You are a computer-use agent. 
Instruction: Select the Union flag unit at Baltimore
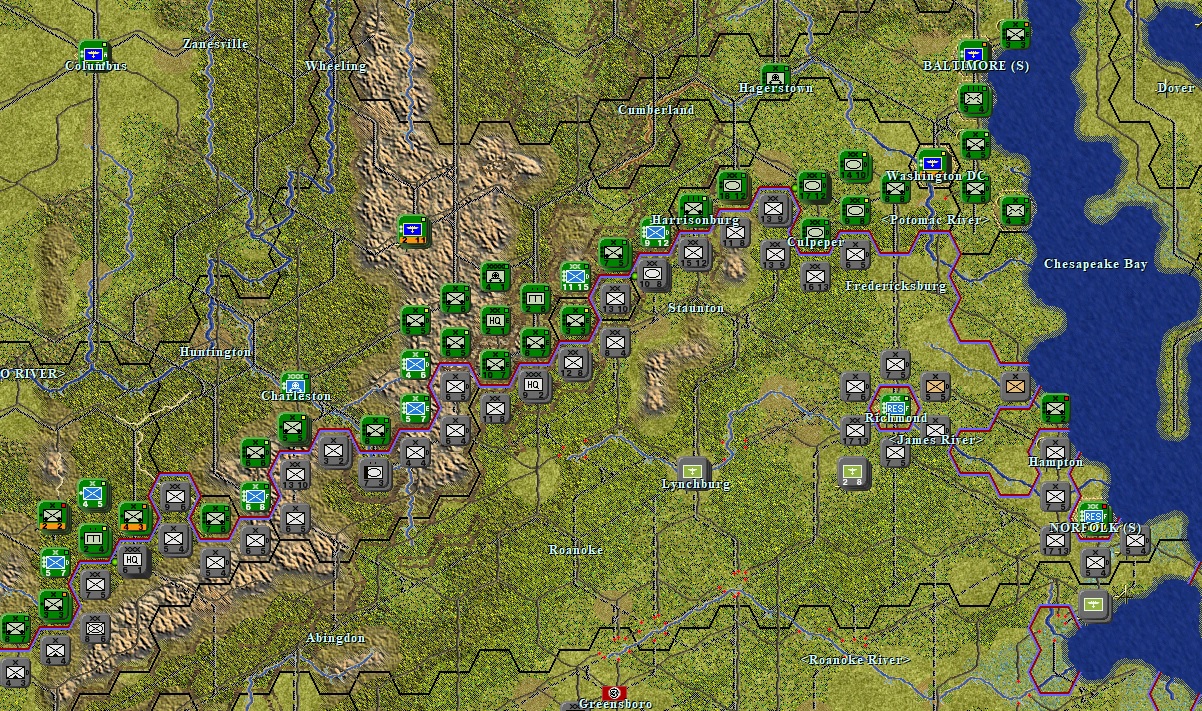pos(974,53)
